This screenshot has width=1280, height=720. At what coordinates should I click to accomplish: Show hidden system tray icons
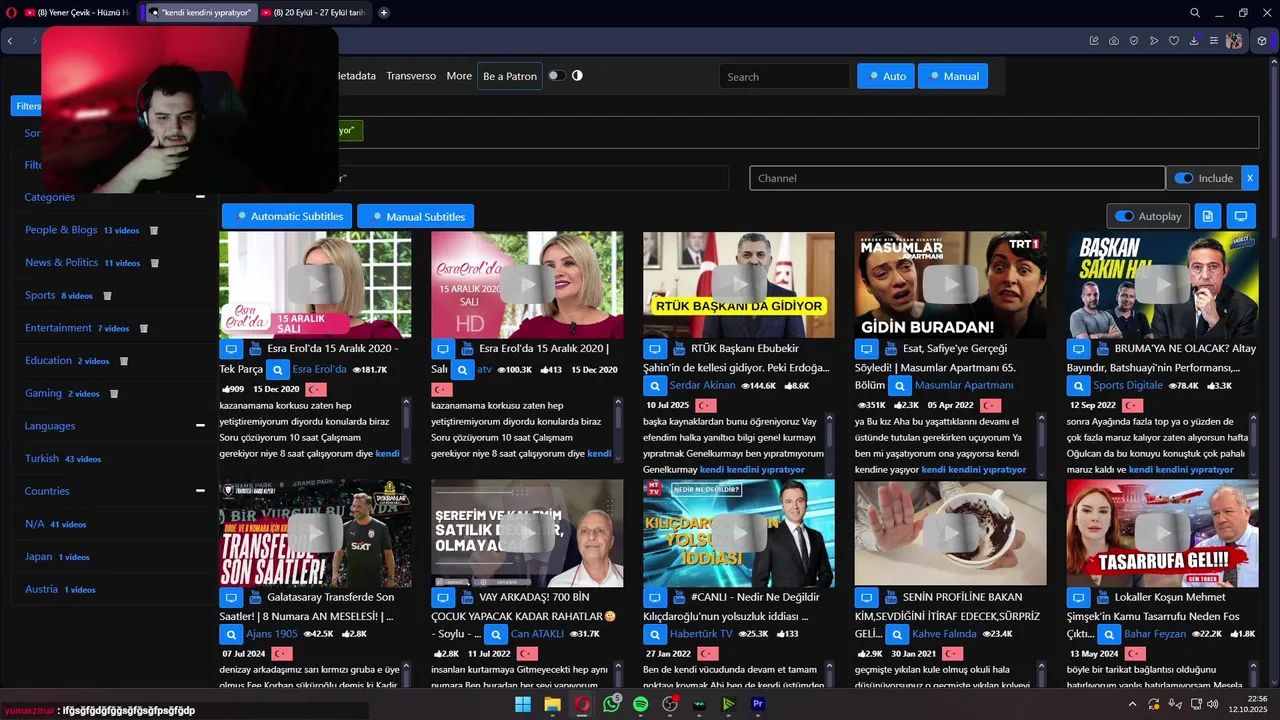1133,704
